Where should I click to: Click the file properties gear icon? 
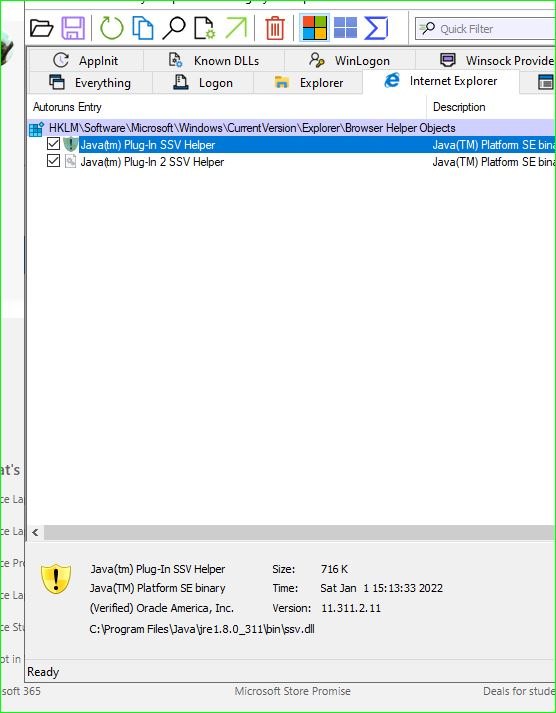click(204, 28)
